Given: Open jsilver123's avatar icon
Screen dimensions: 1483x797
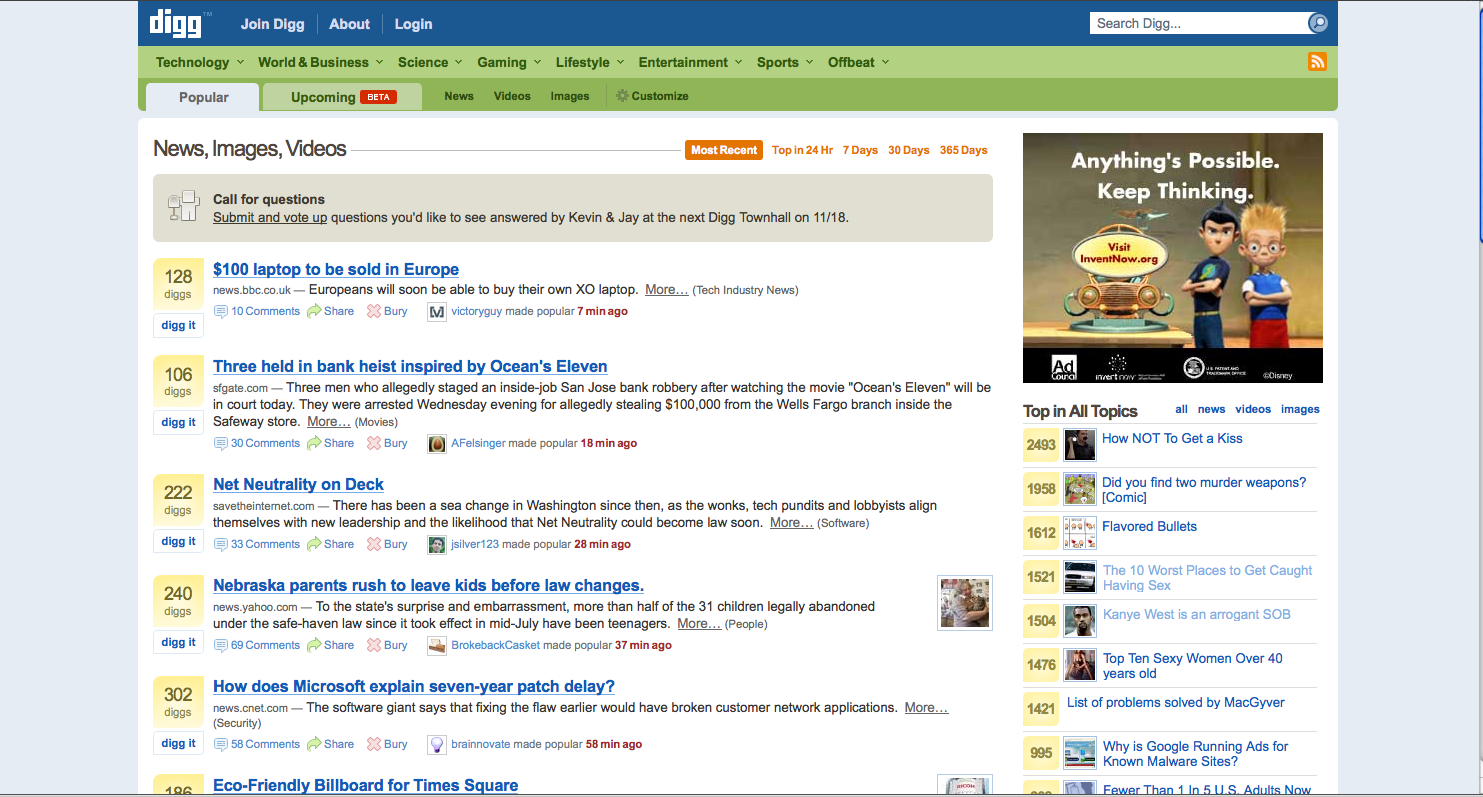Looking at the screenshot, I should 436,545.
